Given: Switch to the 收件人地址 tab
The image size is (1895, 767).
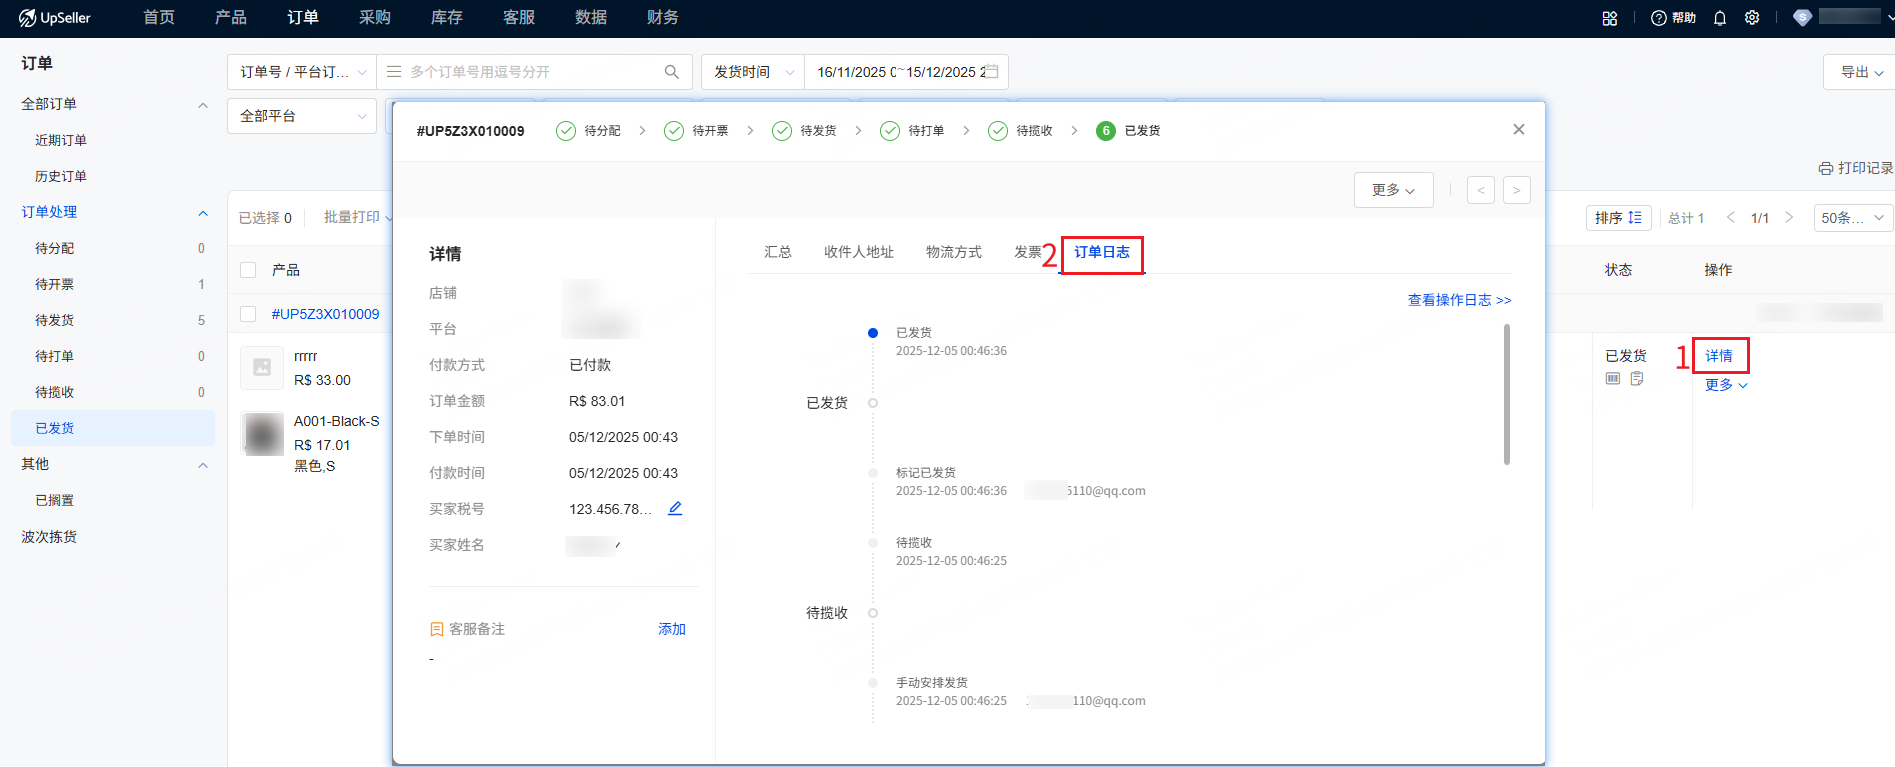Looking at the screenshot, I should [x=858, y=252].
